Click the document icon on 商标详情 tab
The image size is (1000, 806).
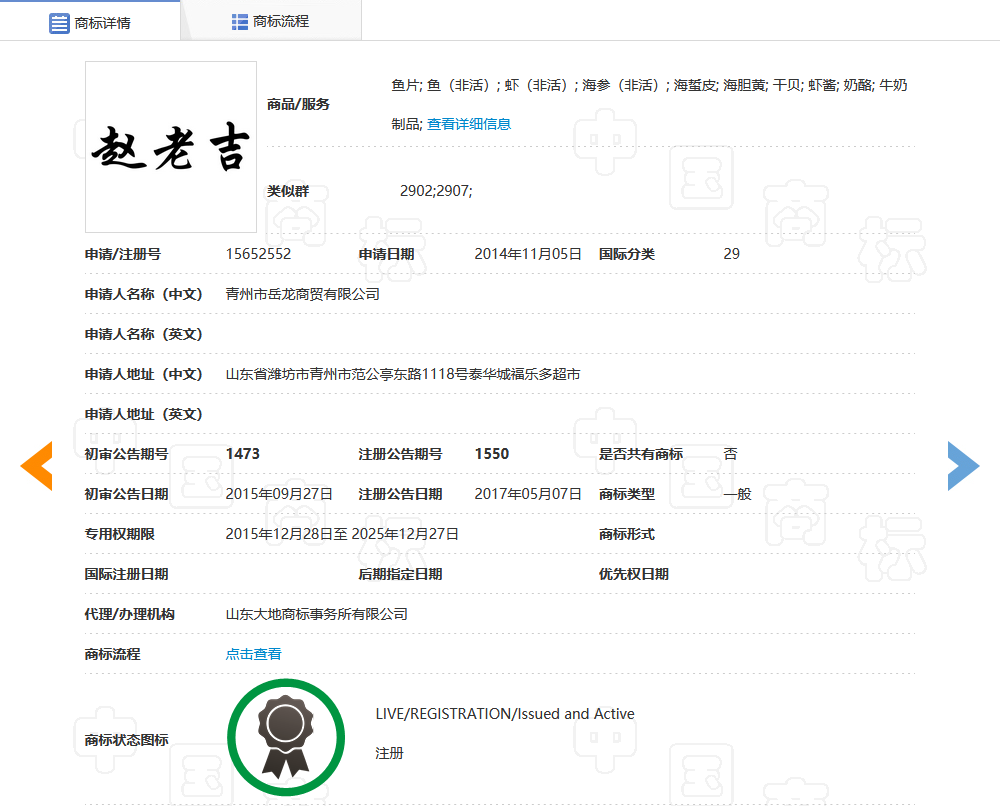(58, 20)
